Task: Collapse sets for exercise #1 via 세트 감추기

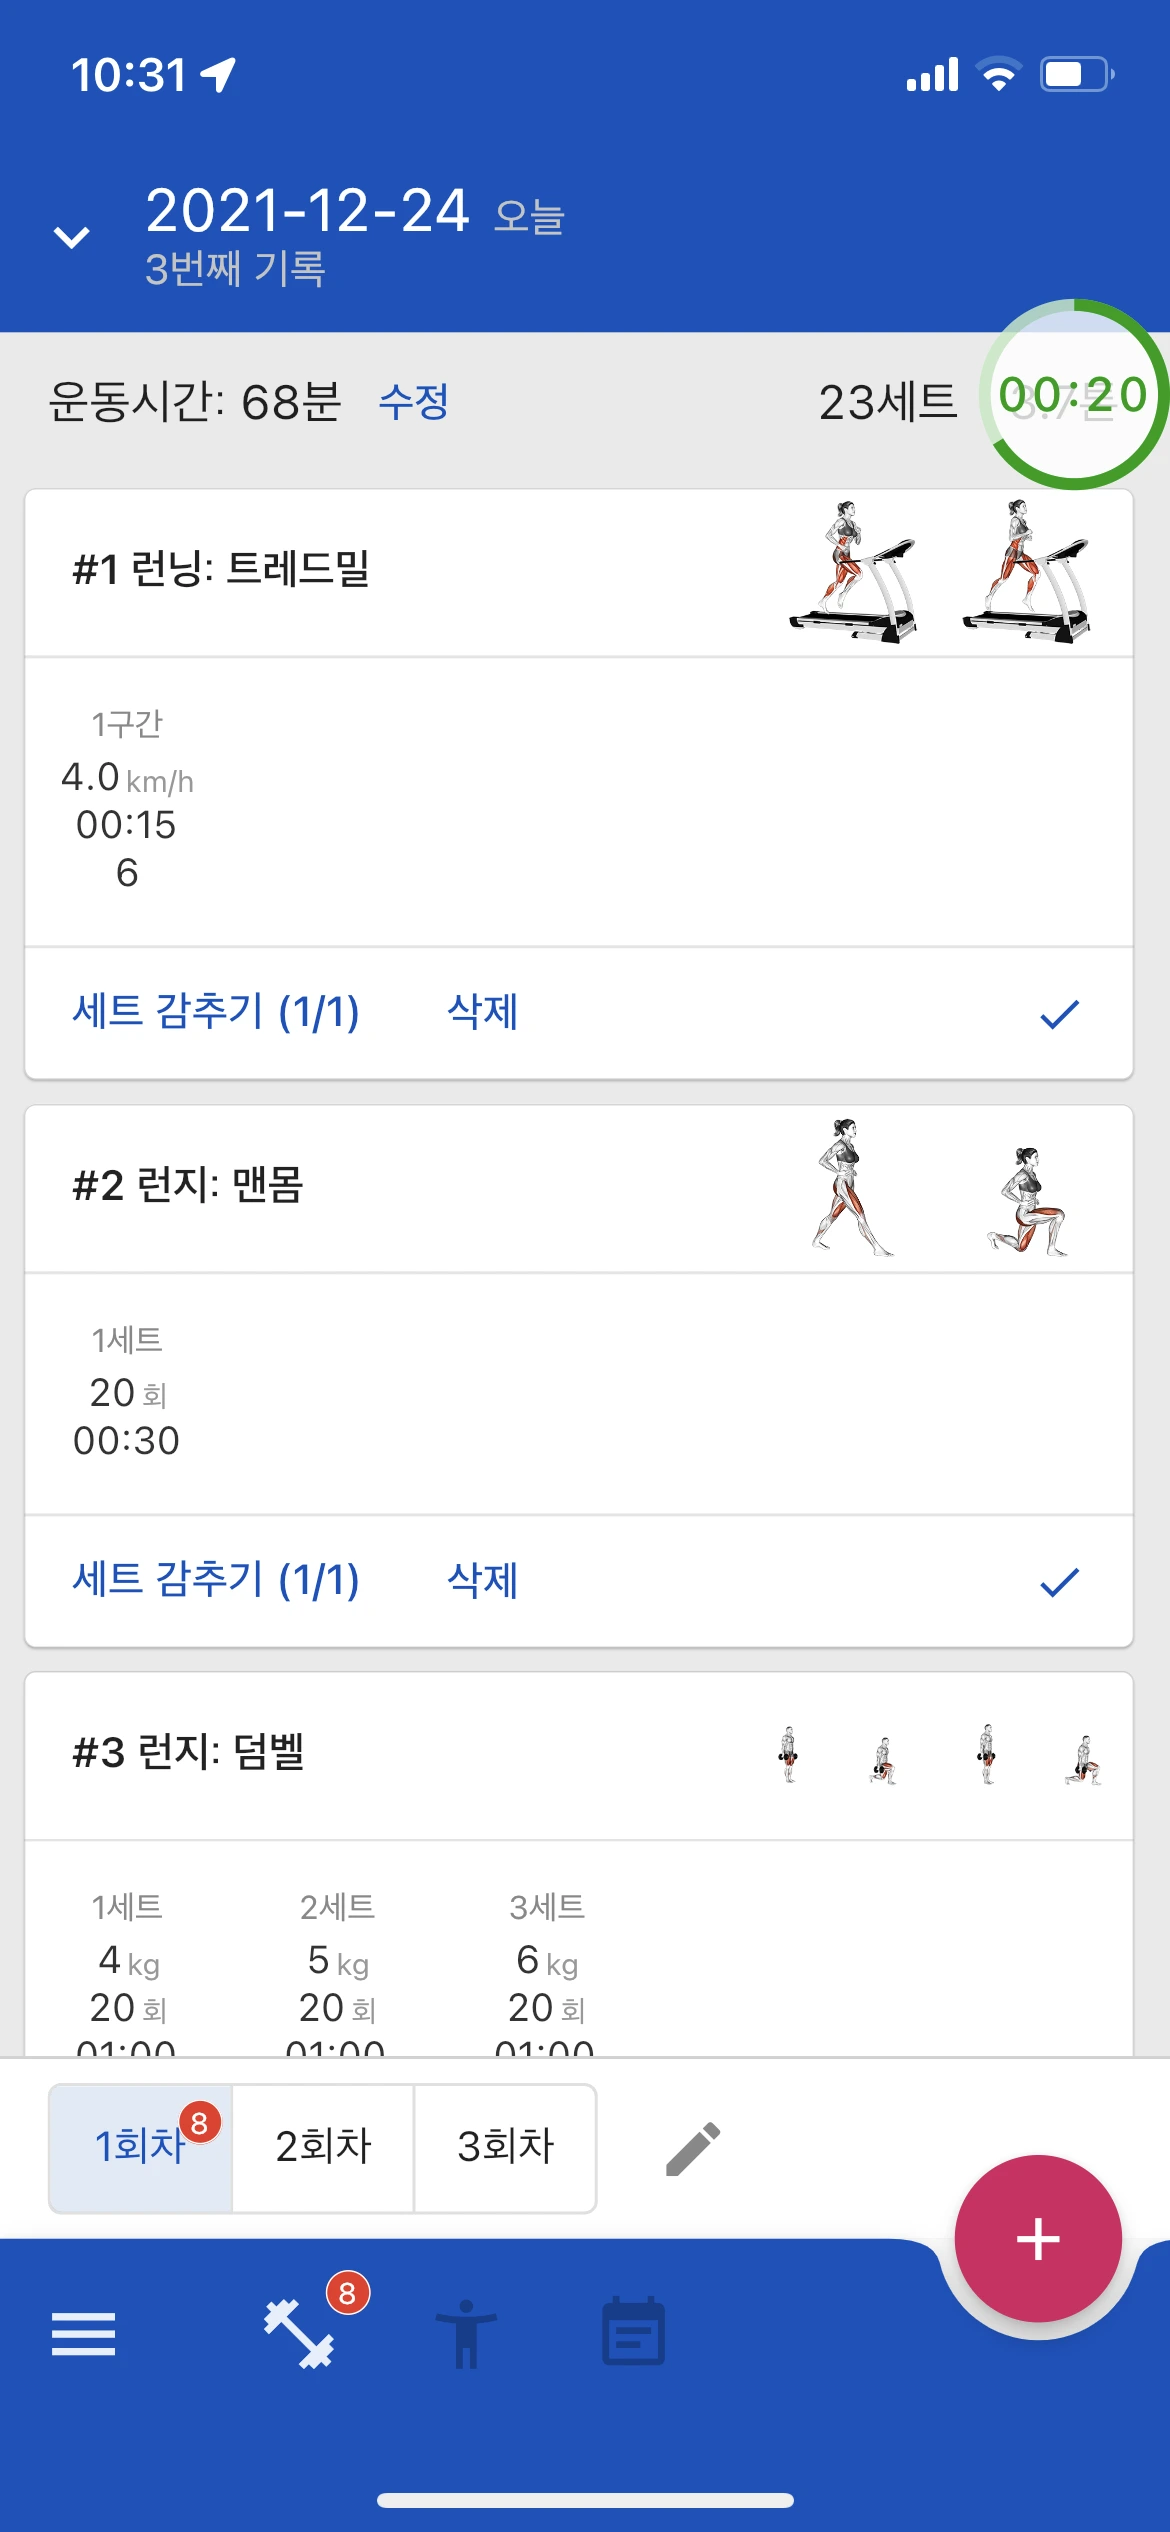Action: tap(215, 1012)
